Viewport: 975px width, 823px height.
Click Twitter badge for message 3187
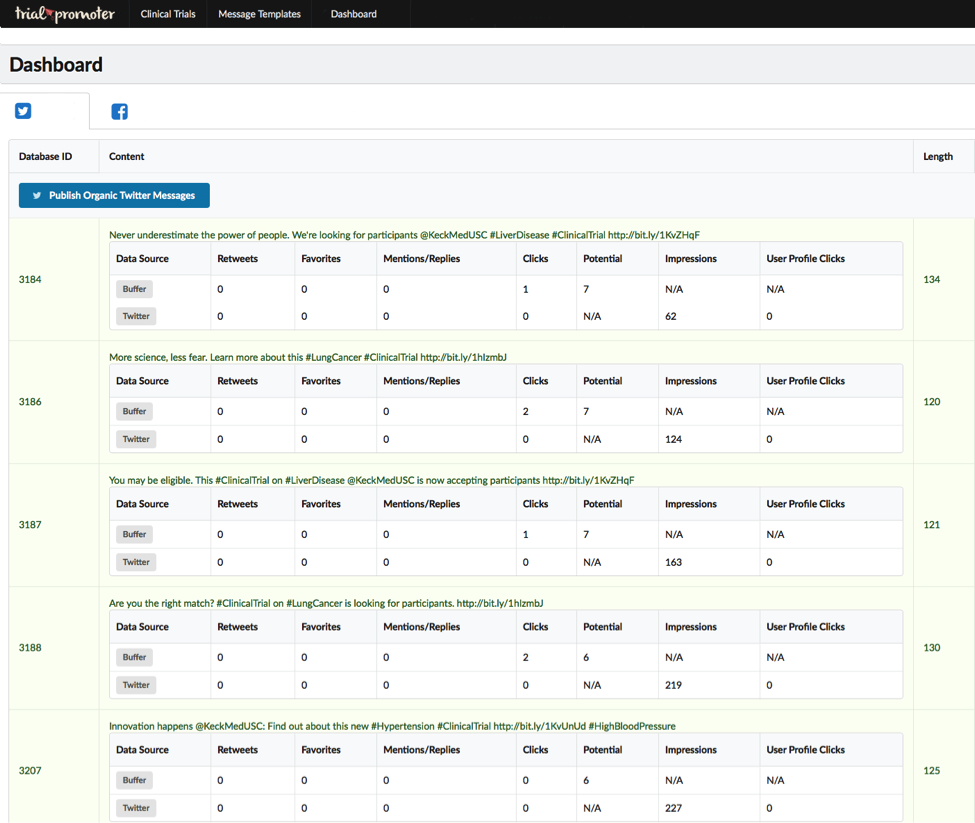[136, 562]
